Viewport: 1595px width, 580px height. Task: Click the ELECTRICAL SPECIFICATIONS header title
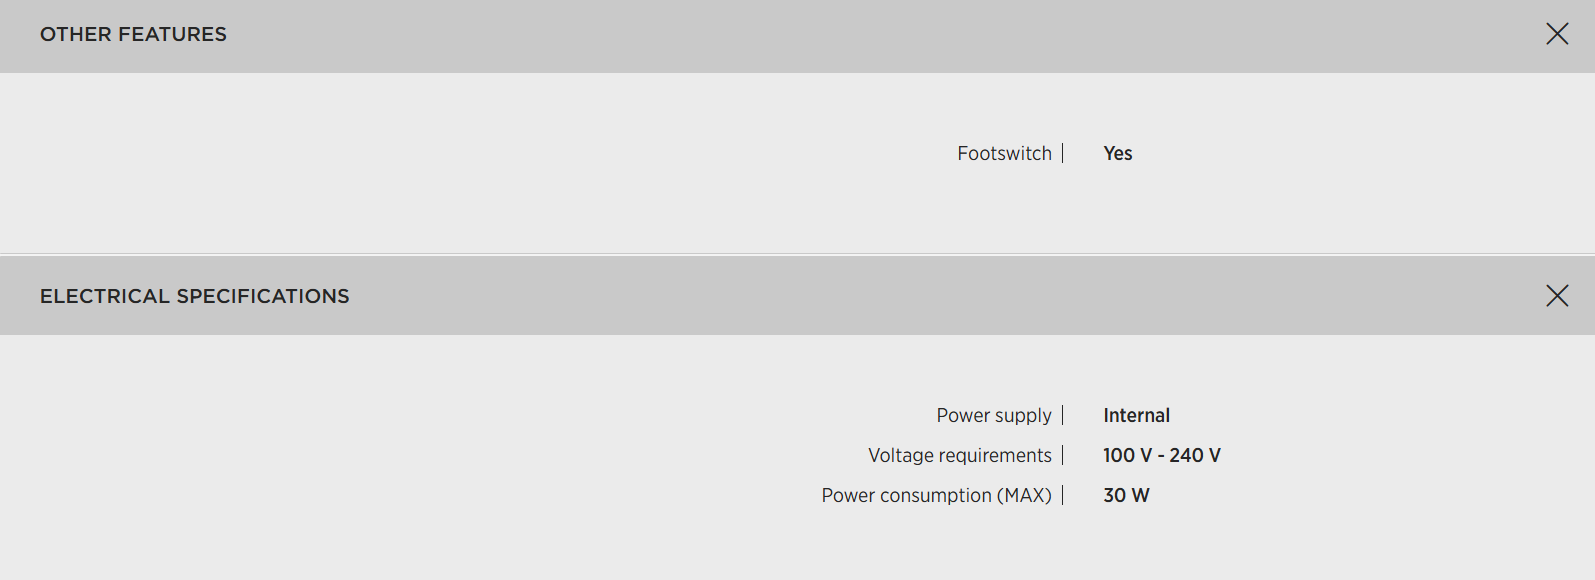(x=194, y=296)
